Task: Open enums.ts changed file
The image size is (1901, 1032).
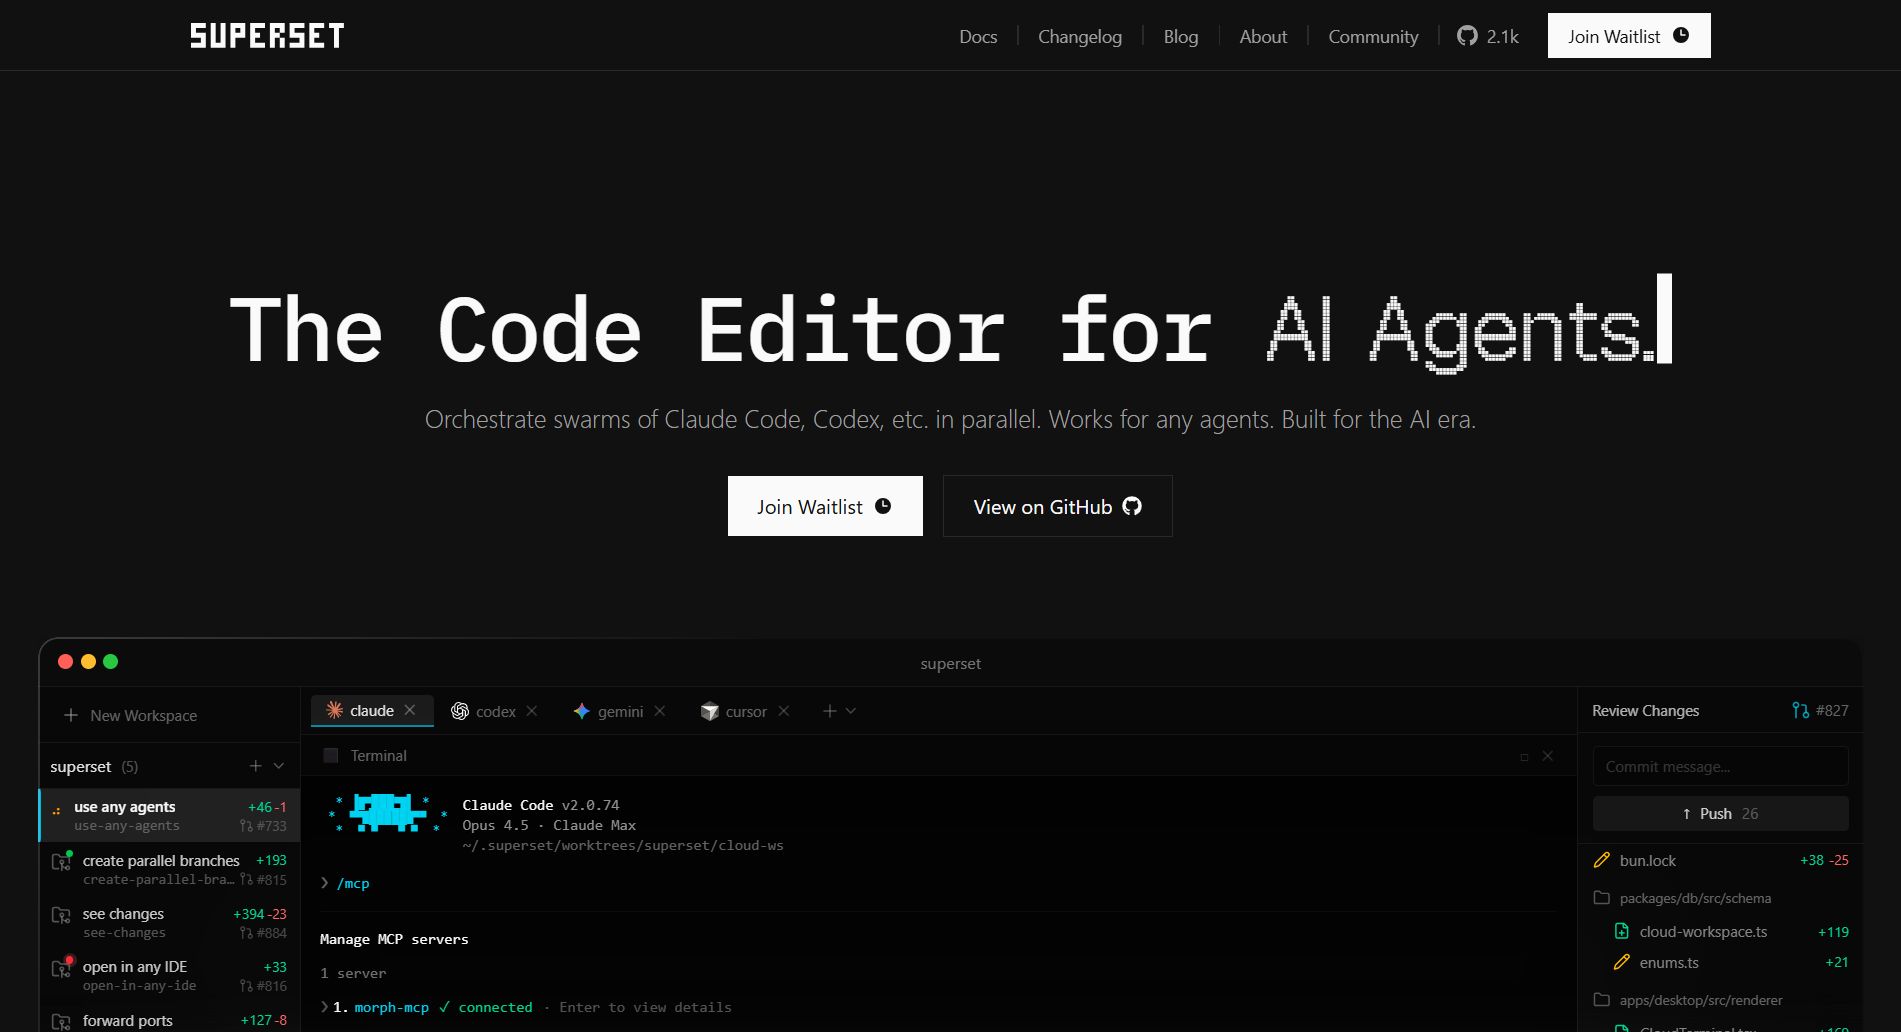Action: pos(1730,962)
